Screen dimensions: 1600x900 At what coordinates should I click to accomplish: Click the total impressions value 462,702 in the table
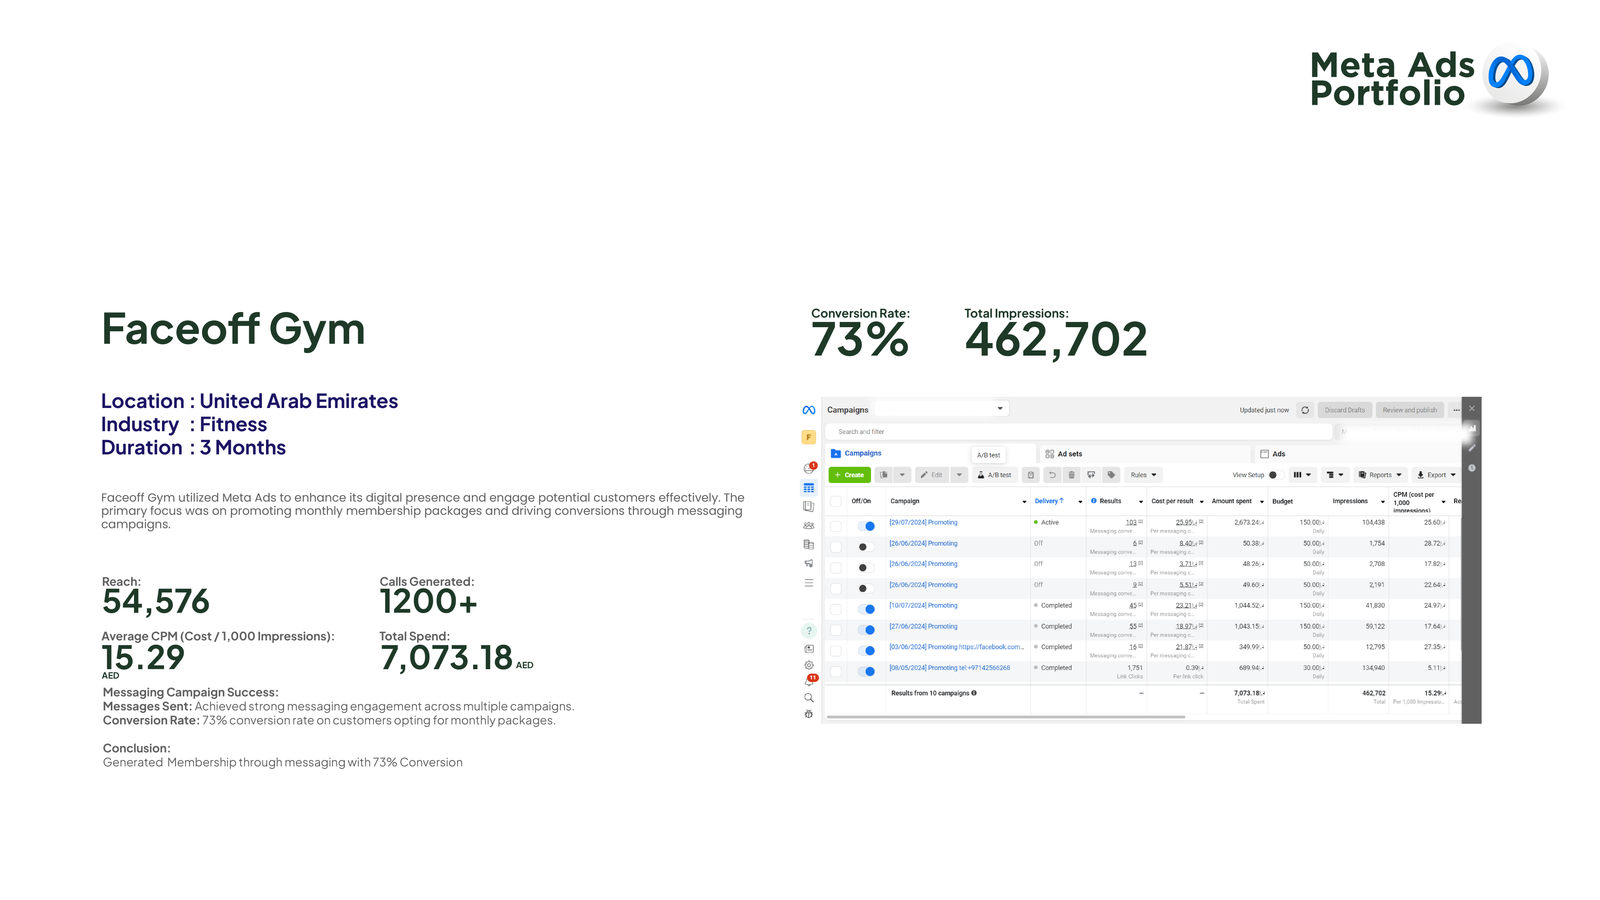click(1374, 693)
